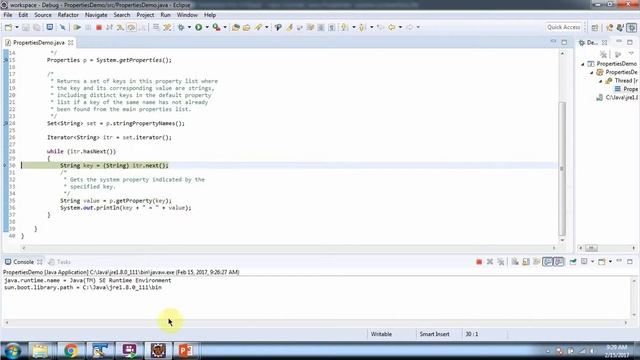Collapse the Thread node in Debug view
This screenshot has height=360, width=640.
click(601, 81)
